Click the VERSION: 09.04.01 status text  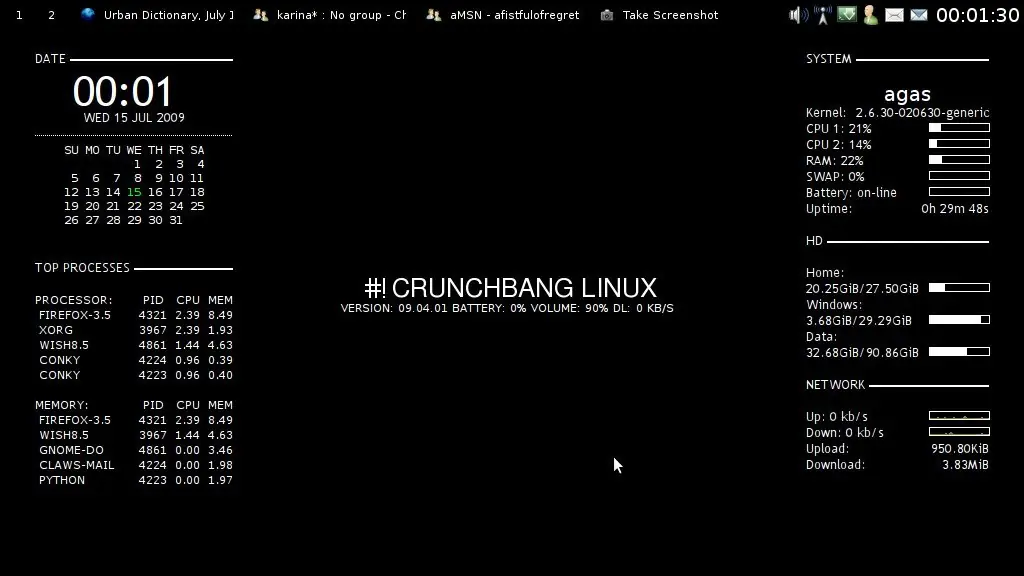click(x=394, y=308)
